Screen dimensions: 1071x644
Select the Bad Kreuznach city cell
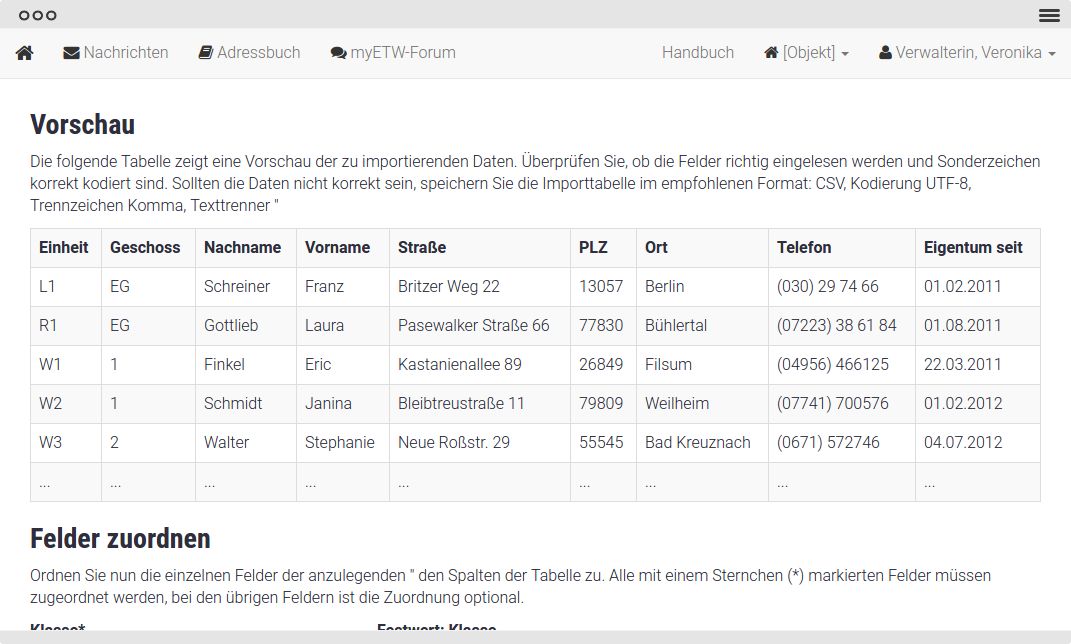(x=698, y=442)
